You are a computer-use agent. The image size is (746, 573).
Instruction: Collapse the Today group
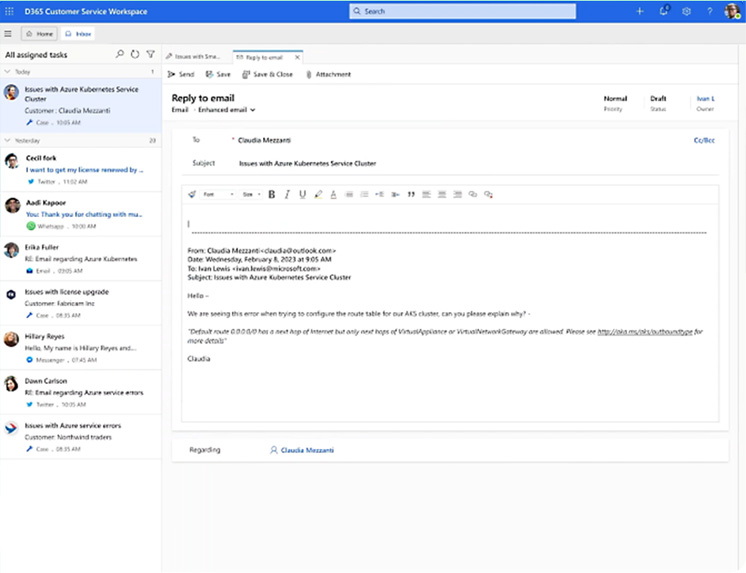tap(7, 71)
